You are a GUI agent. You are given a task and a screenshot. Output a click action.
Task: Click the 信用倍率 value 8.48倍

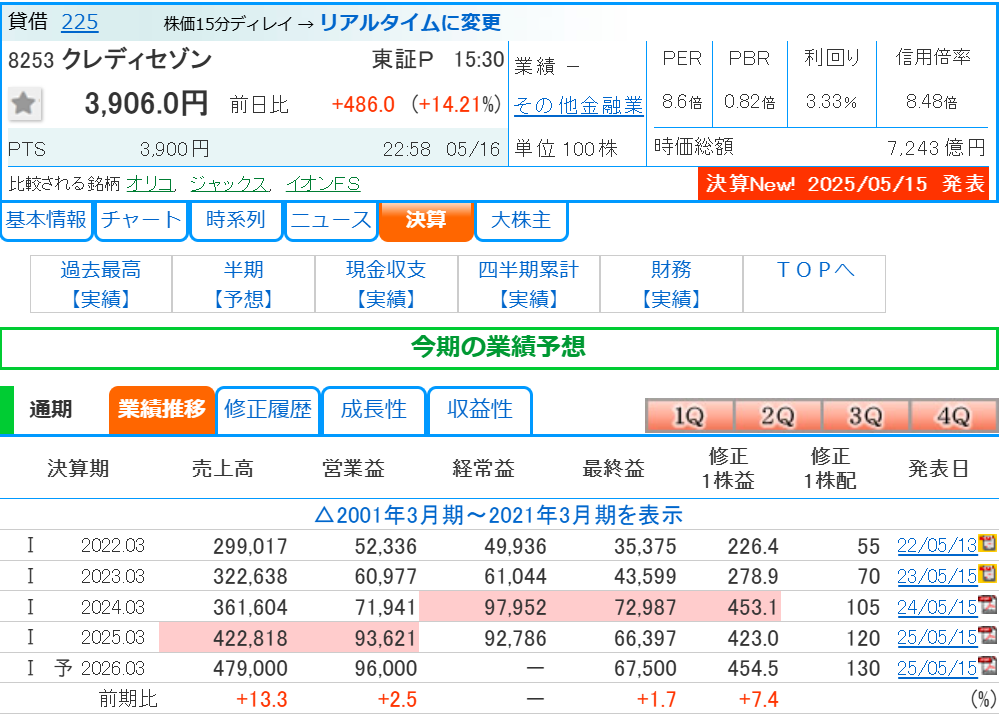[932, 101]
